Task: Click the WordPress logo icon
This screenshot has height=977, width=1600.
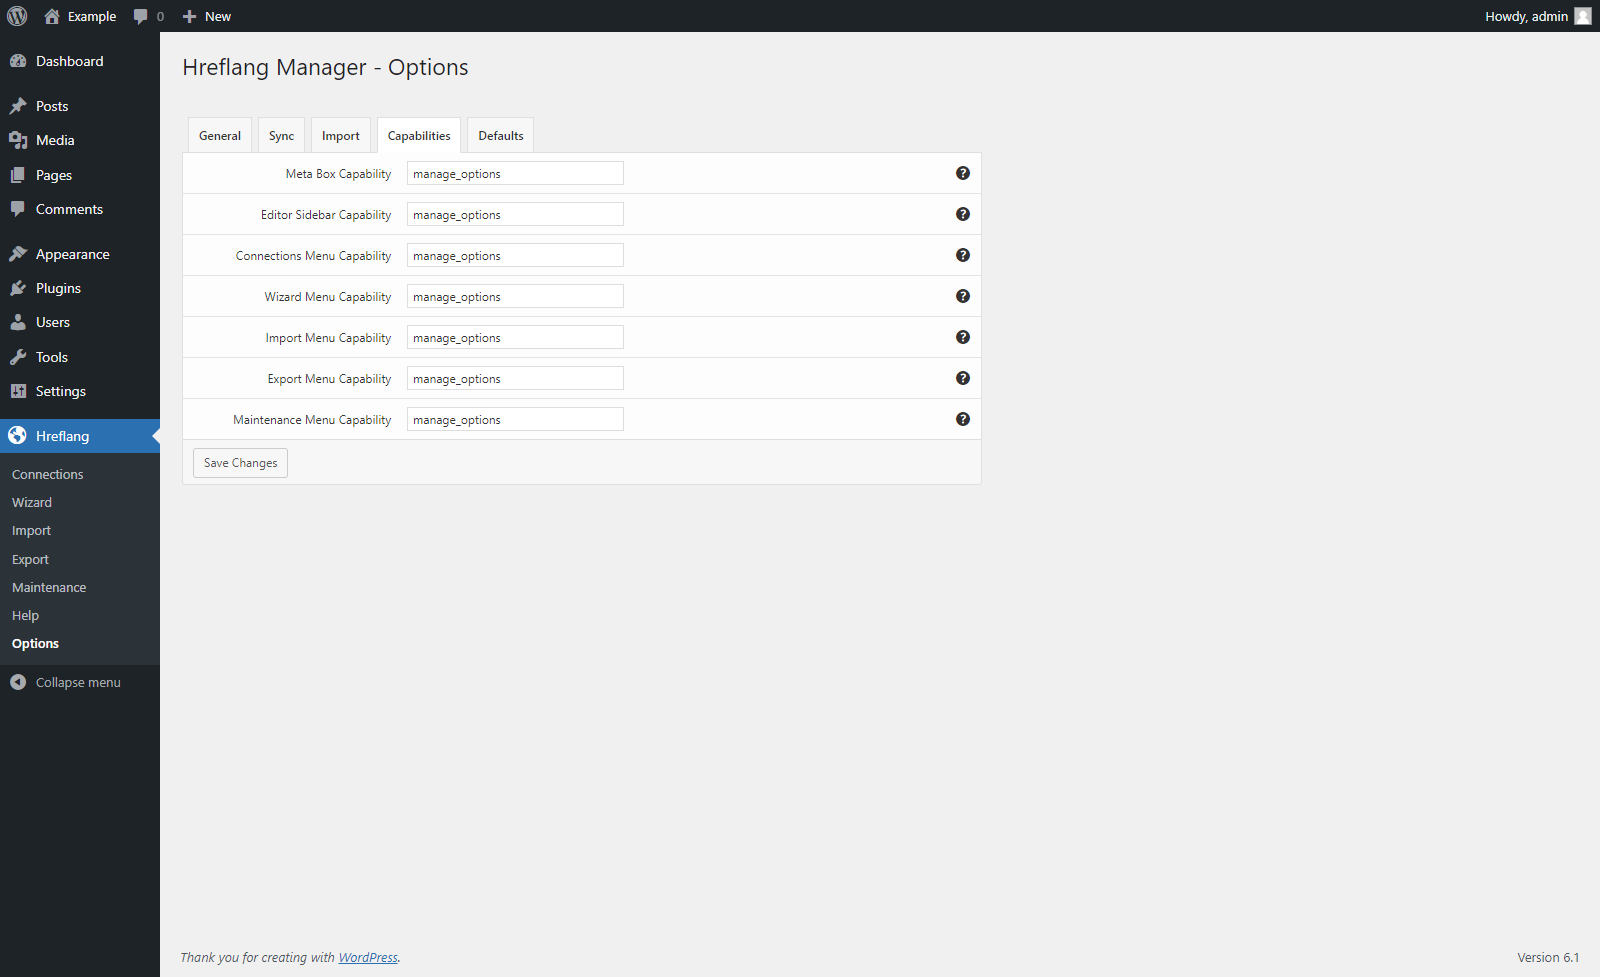Action: point(17,16)
